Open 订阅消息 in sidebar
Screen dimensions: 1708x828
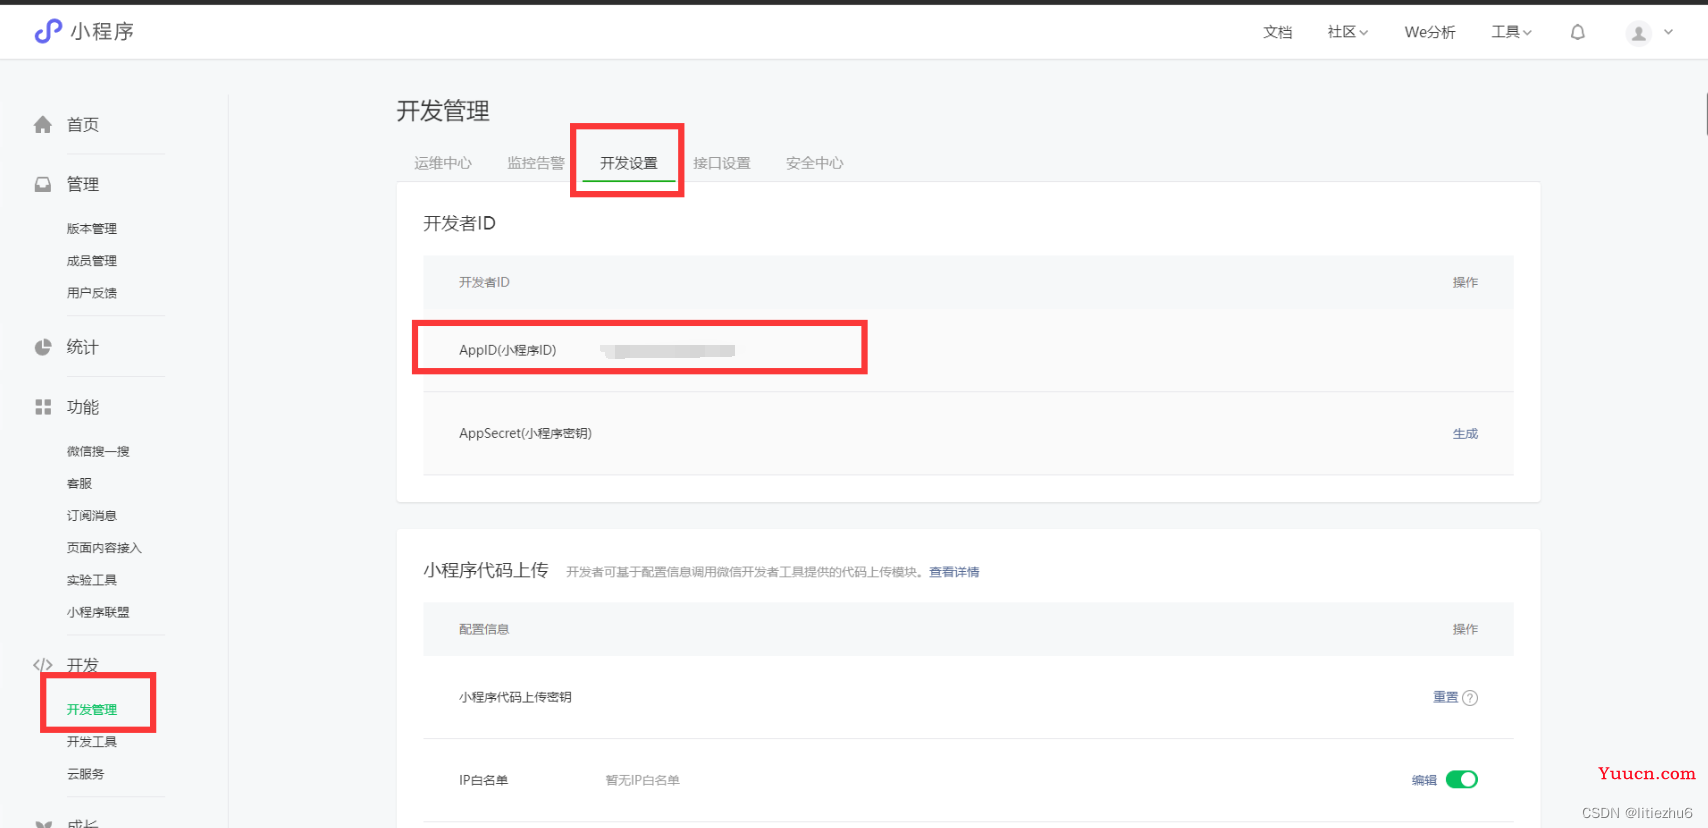(x=92, y=516)
